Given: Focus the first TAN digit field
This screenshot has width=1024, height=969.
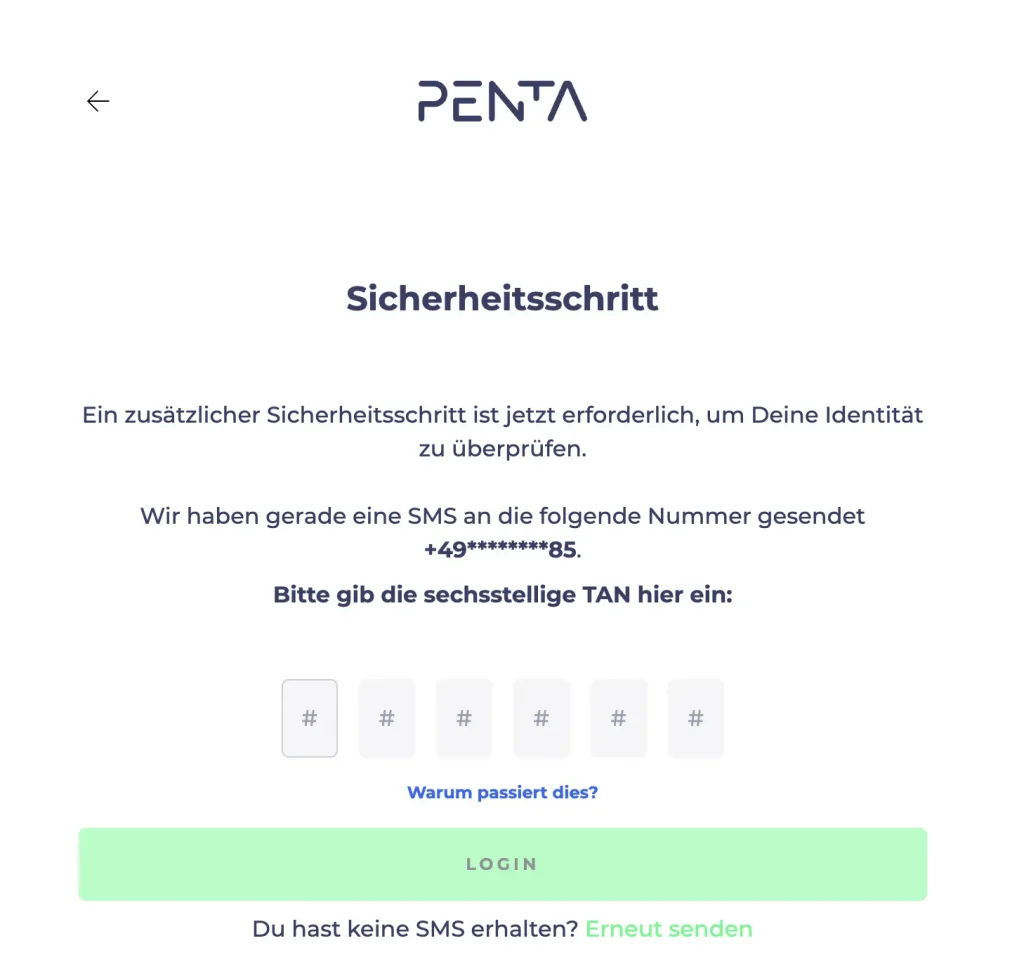Looking at the screenshot, I should [x=310, y=718].
